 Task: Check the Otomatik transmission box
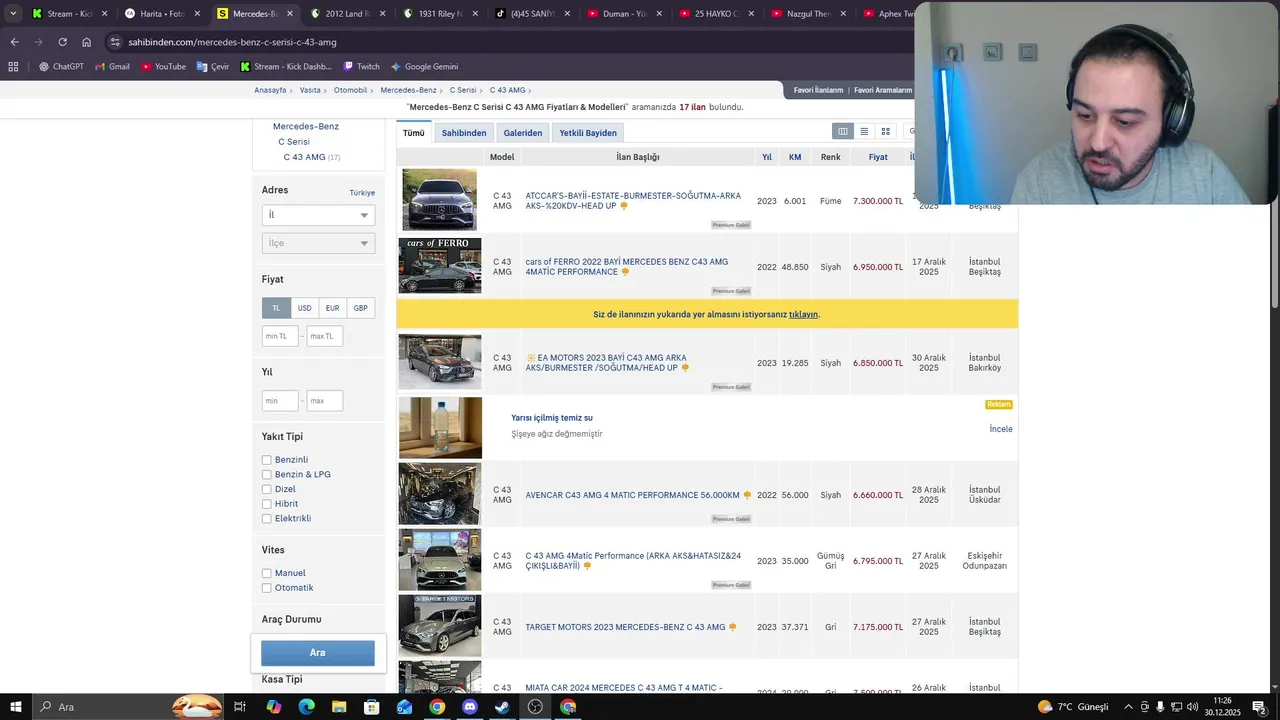(267, 588)
